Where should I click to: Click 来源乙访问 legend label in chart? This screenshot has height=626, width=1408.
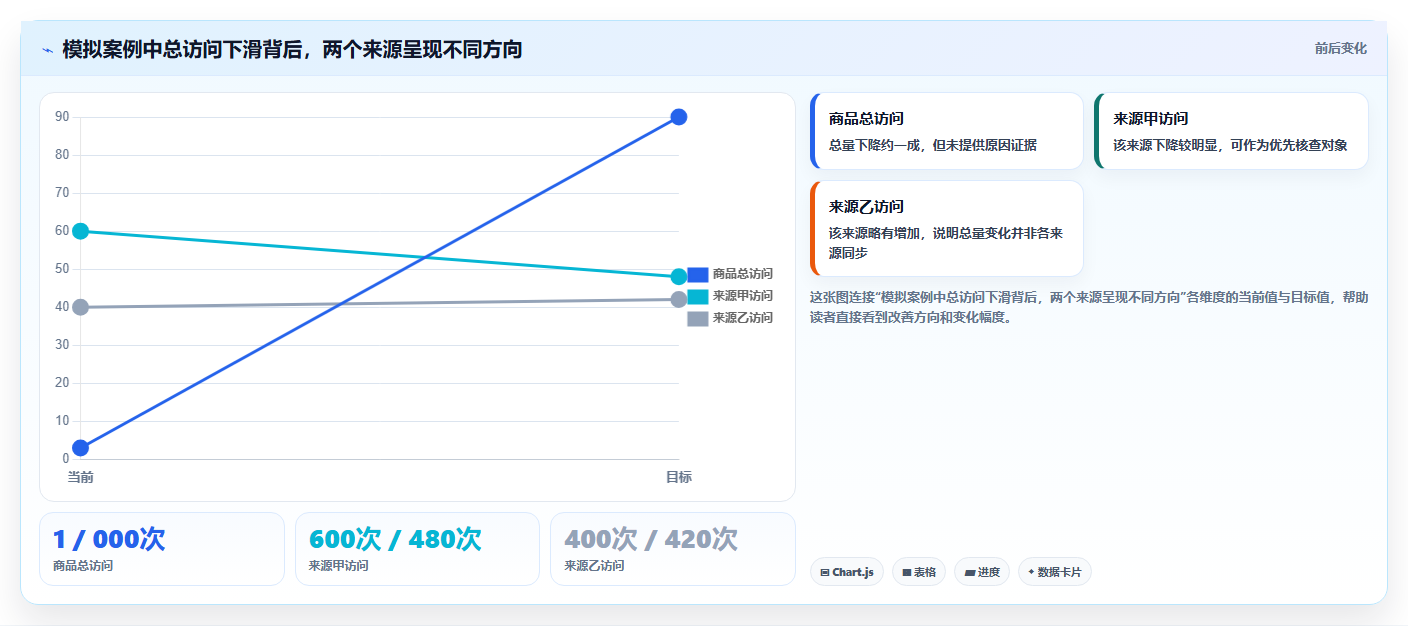point(743,318)
